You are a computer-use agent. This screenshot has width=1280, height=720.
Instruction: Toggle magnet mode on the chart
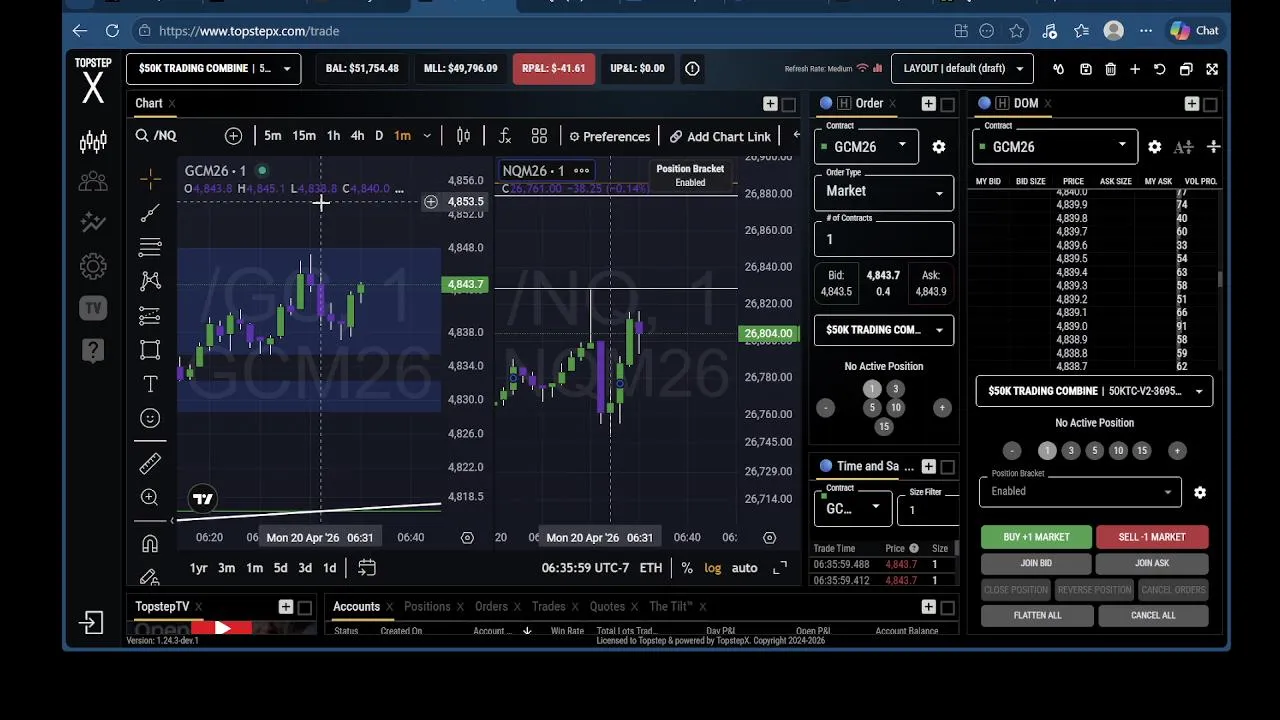click(x=150, y=543)
